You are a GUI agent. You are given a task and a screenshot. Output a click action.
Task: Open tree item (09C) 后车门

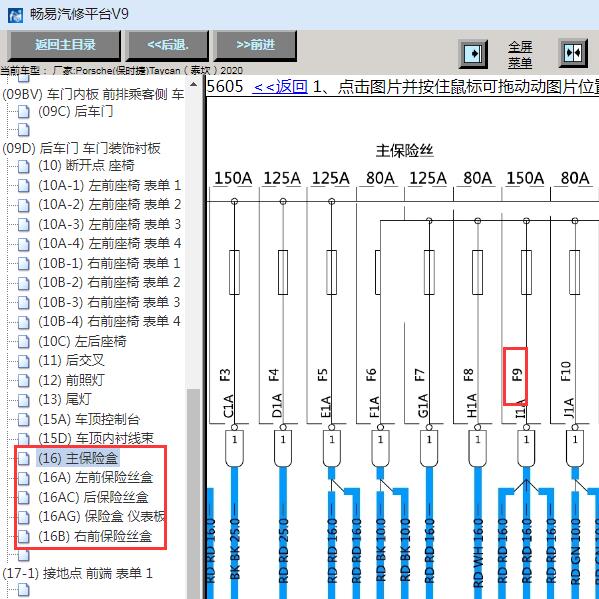pyautogui.click(x=76, y=111)
